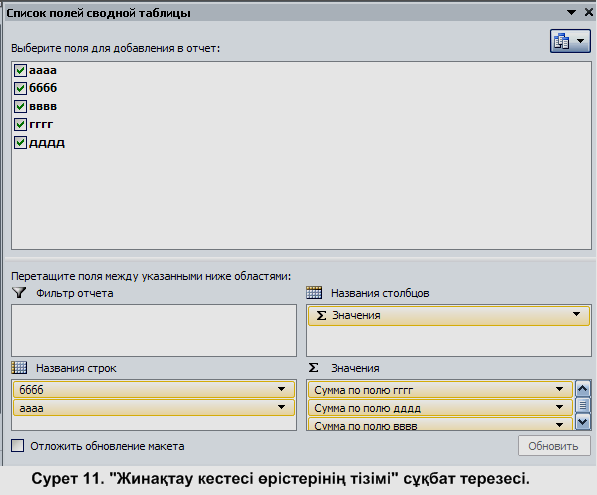Open dropdown for Значения item in column labels
This screenshot has height=495, width=597.
click(576, 315)
